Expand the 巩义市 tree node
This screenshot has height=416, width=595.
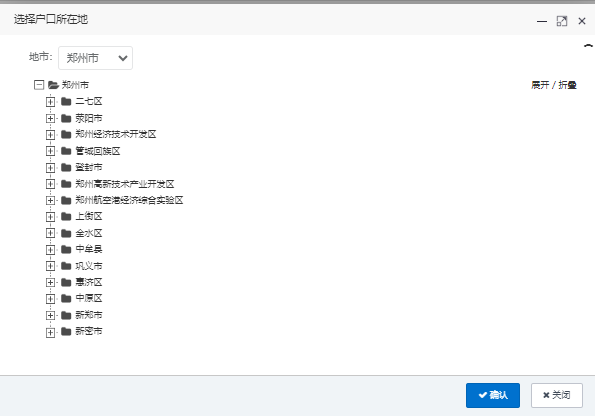(50, 266)
